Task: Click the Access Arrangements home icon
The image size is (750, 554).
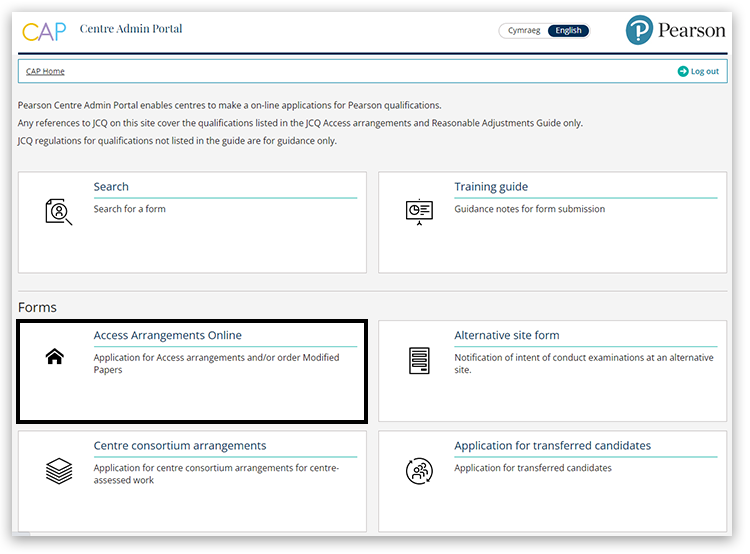Action: pos(55,357)
